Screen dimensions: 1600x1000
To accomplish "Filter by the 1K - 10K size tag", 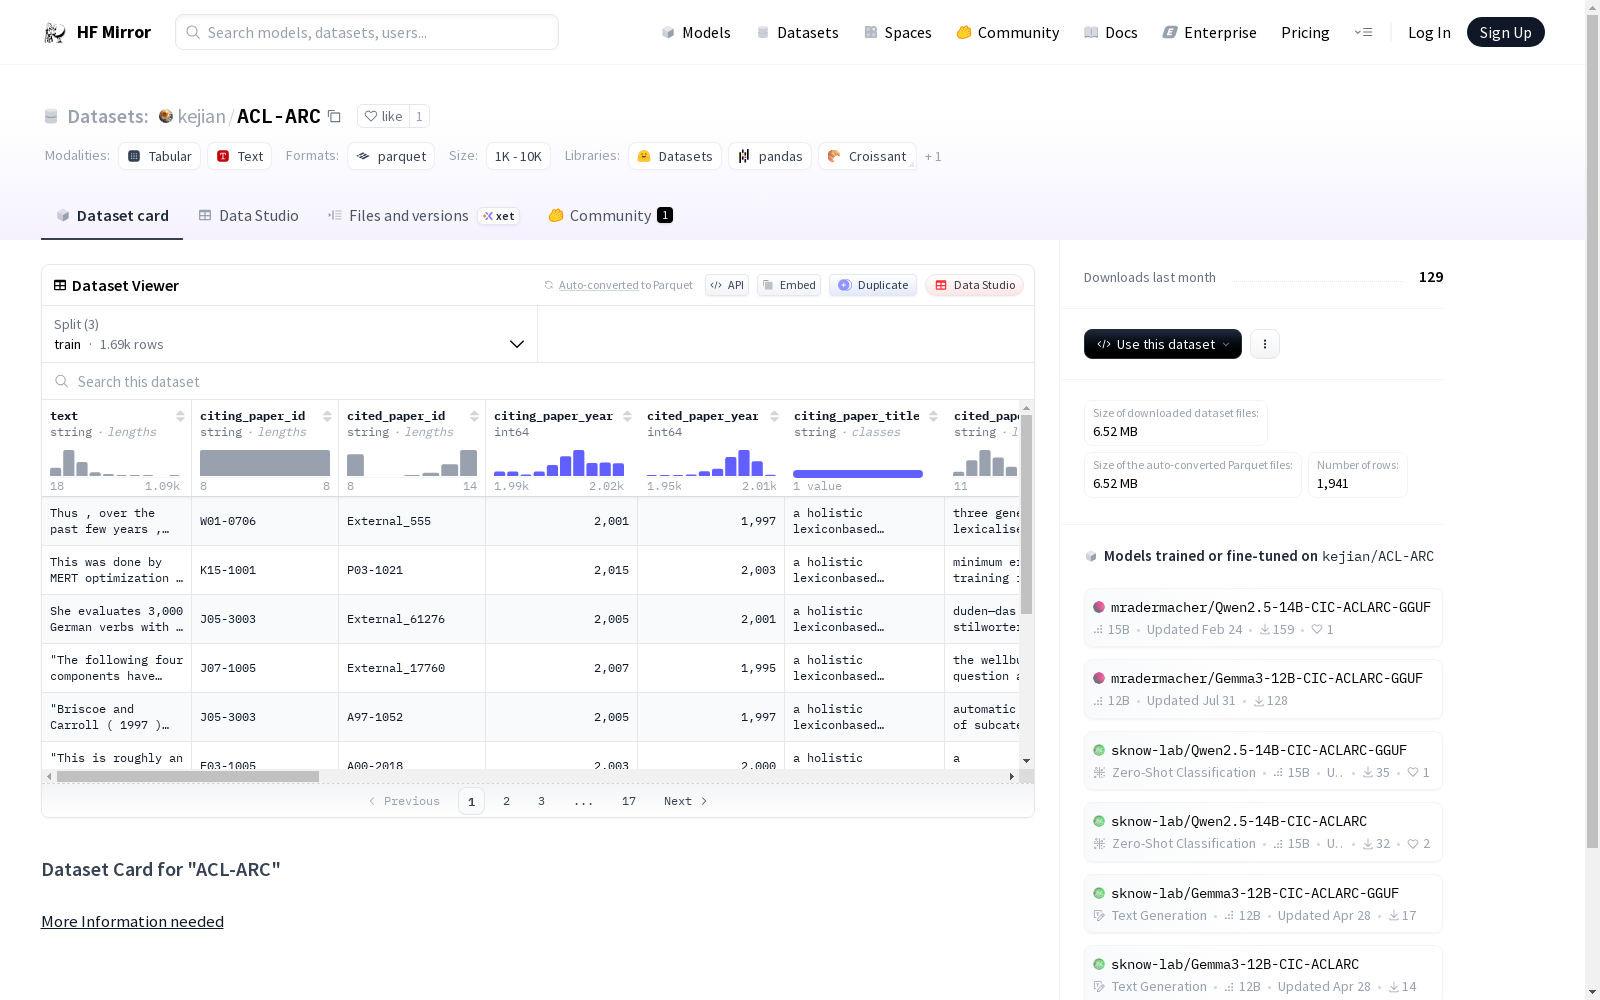I will 518,156.
